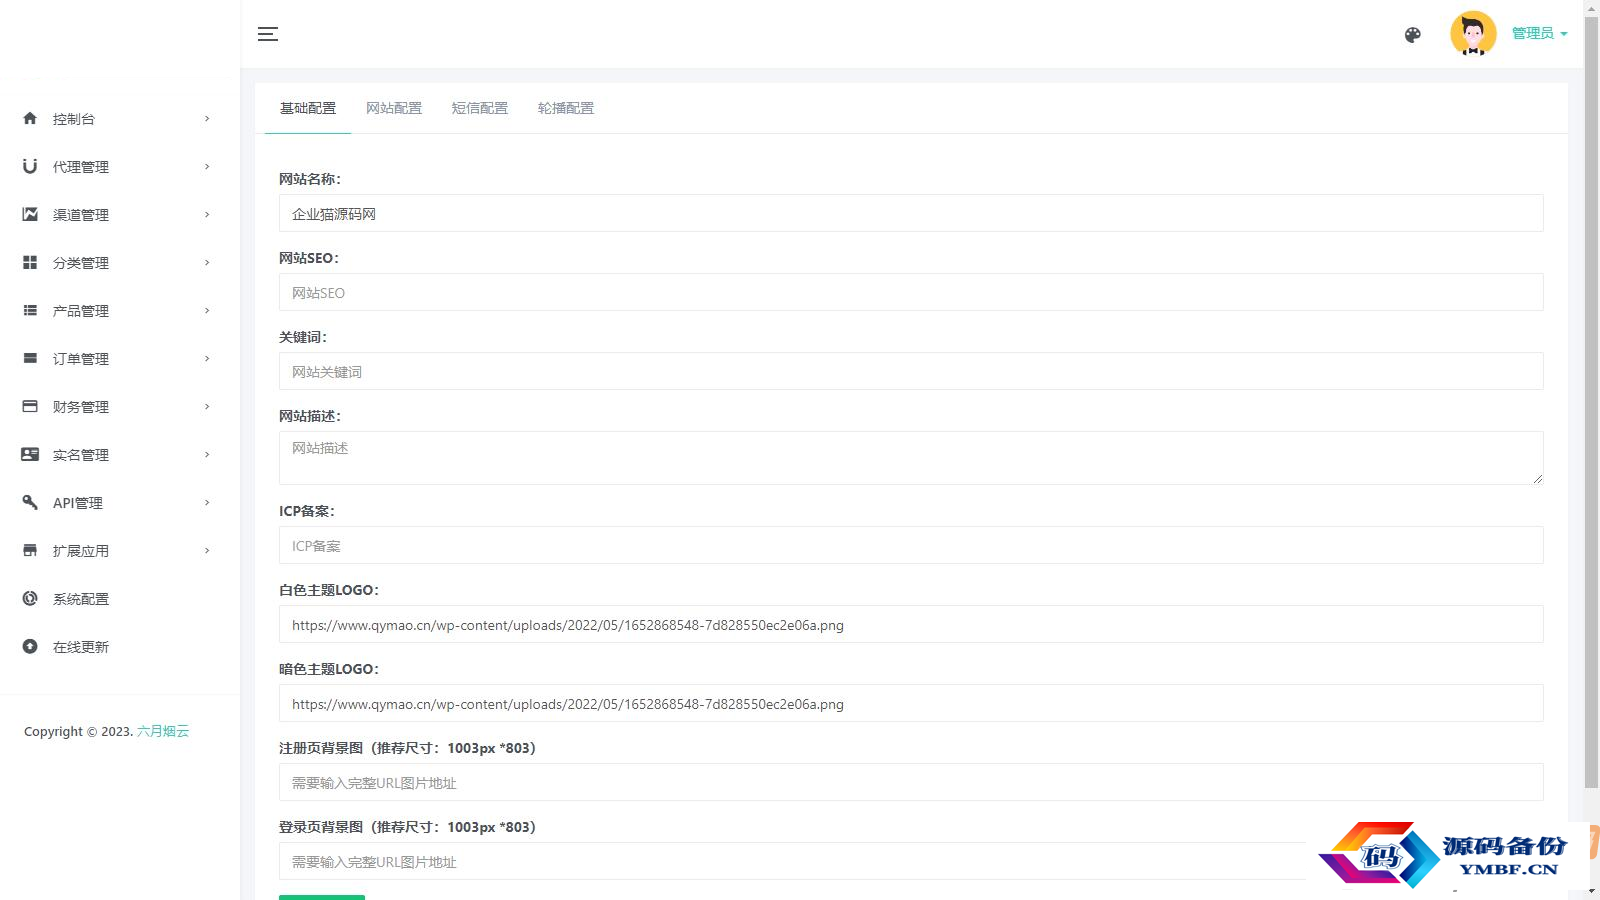The height and width of the screenshot is (900, 1600).
Task: Expand the 产品管理 menu chevron
Action: tap(207, 311)
